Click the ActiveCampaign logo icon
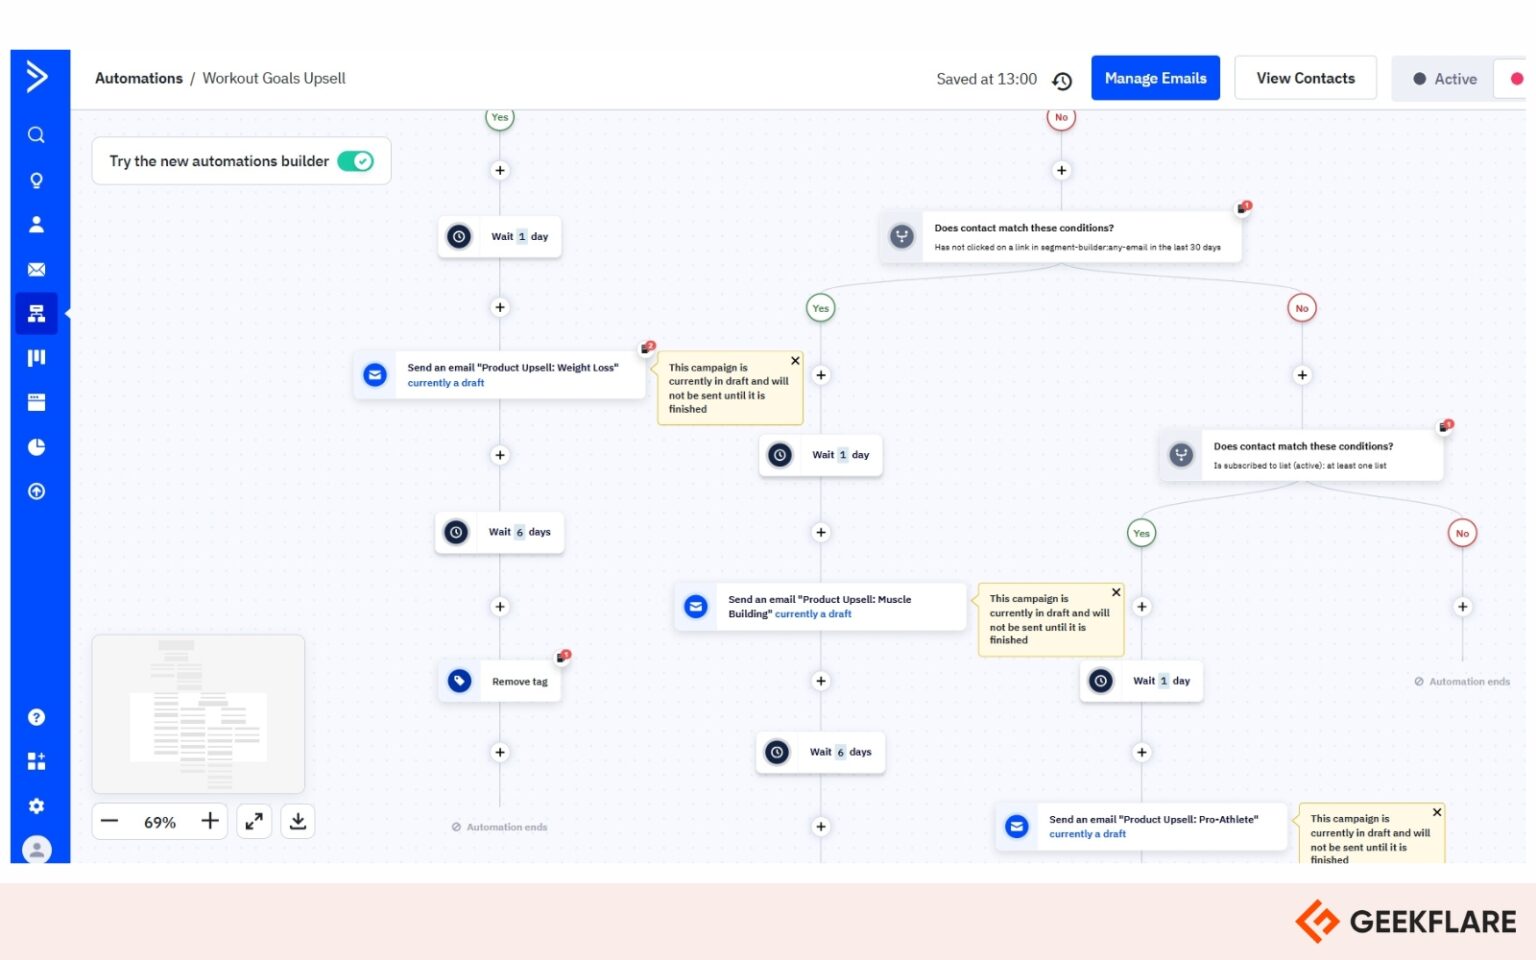 [37, 76]
